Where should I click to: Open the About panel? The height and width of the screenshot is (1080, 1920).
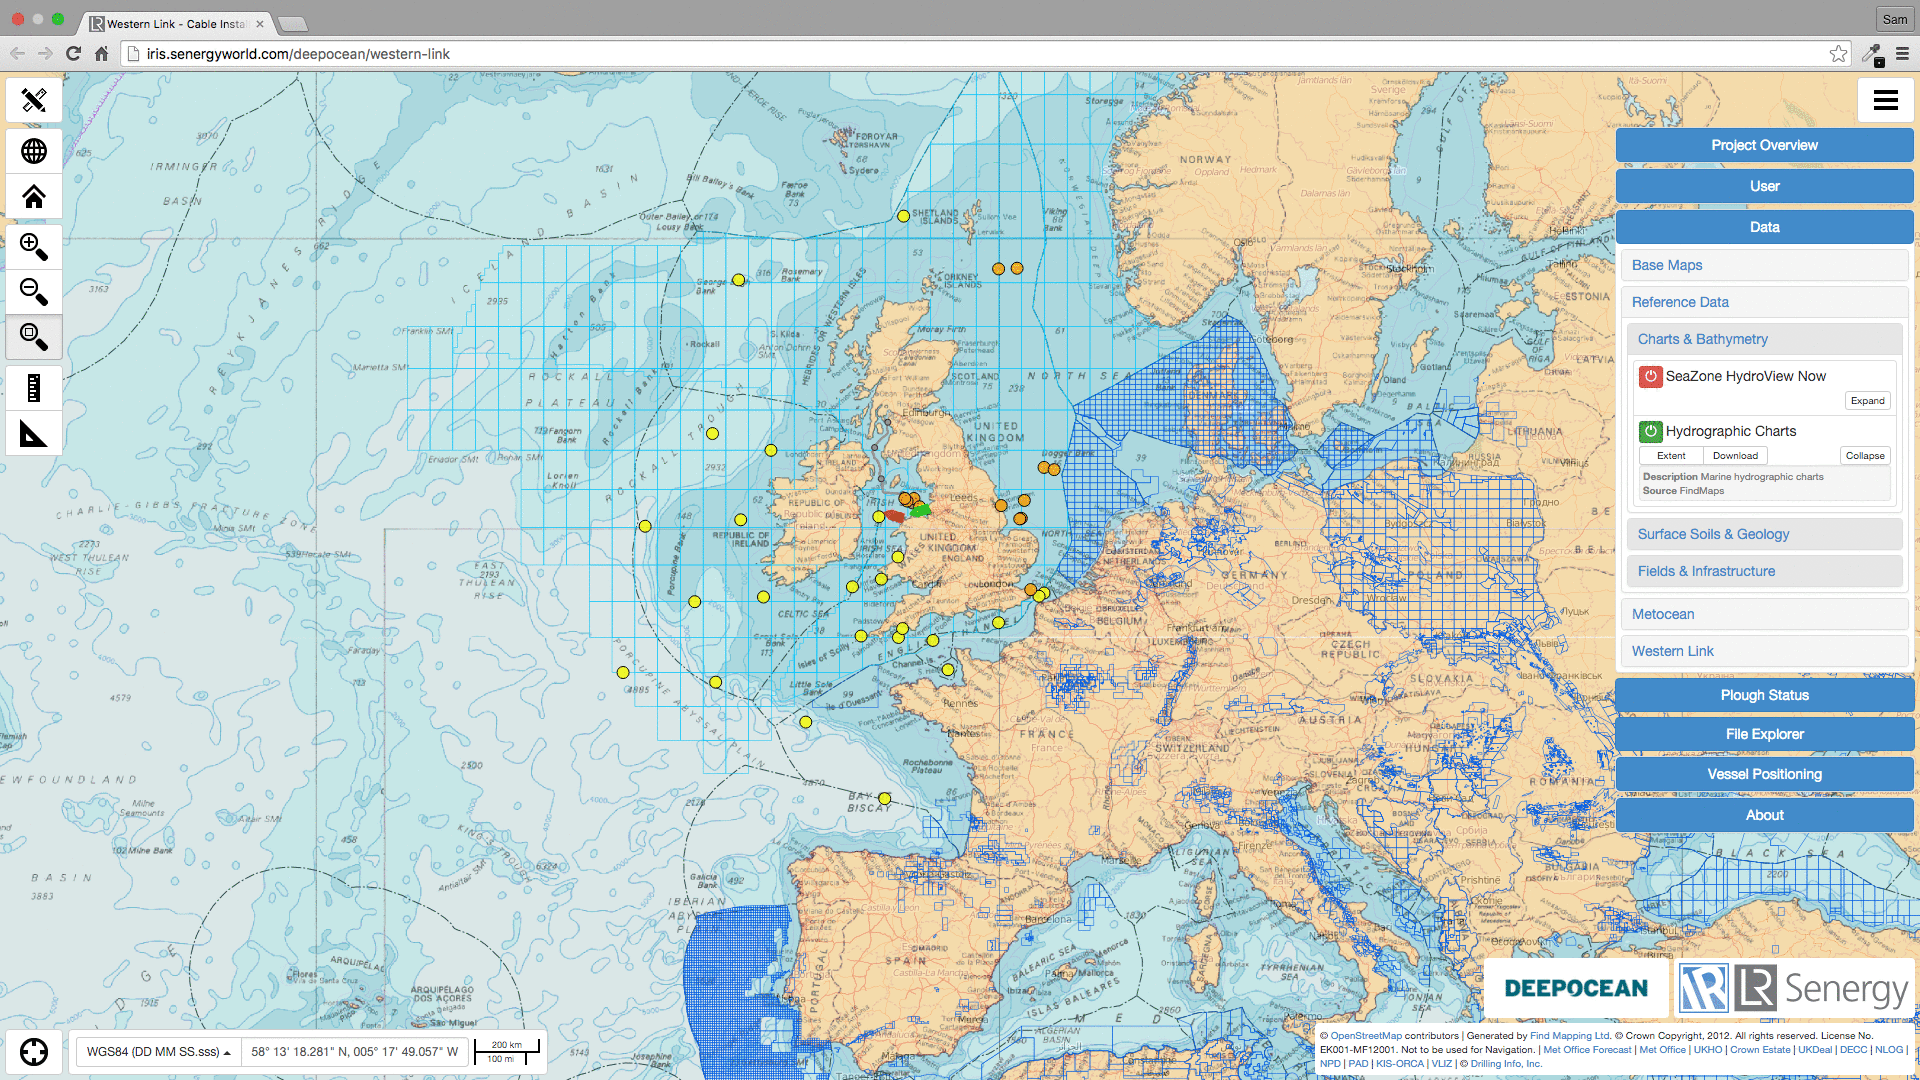coord(1765,815)
